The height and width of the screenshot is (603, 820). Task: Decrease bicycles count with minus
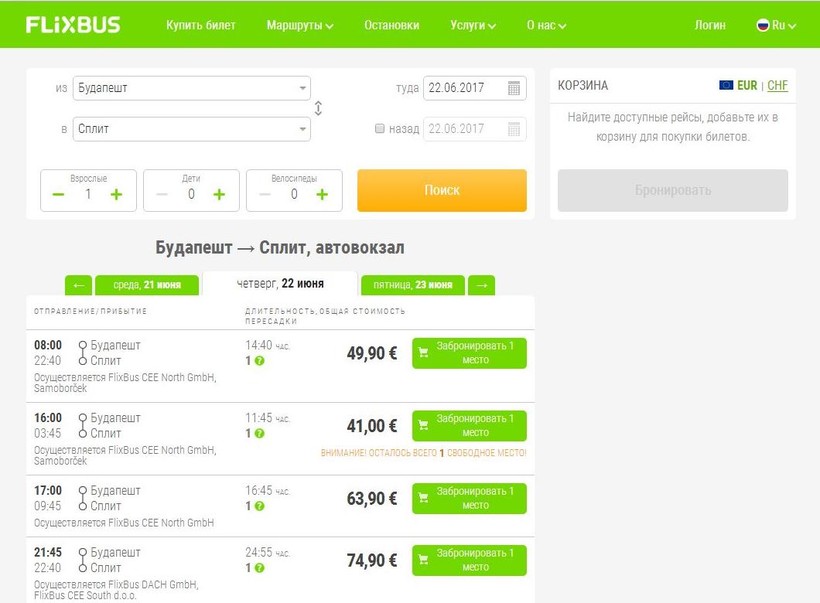tap(265, 195)
